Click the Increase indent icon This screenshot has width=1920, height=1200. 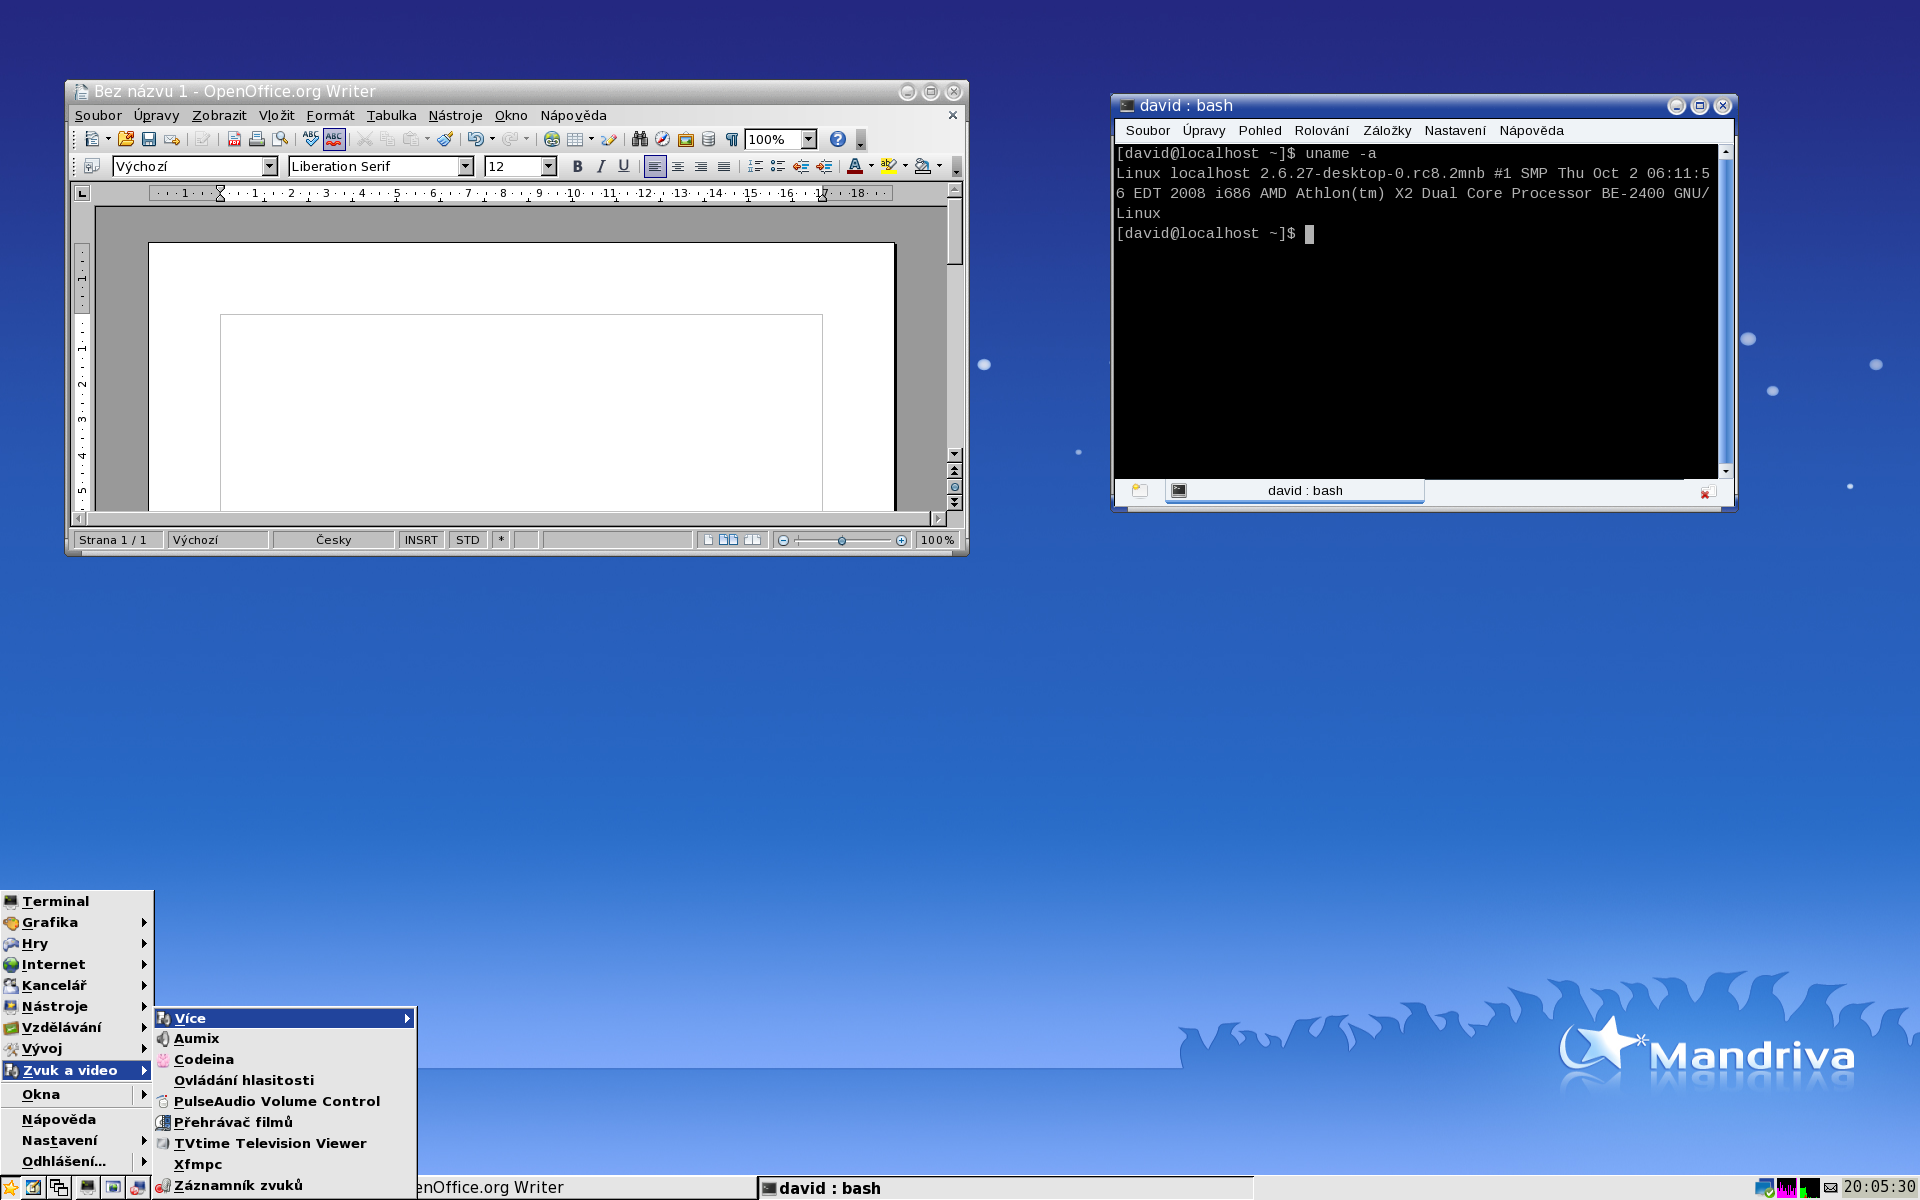(x=824, y=166)
